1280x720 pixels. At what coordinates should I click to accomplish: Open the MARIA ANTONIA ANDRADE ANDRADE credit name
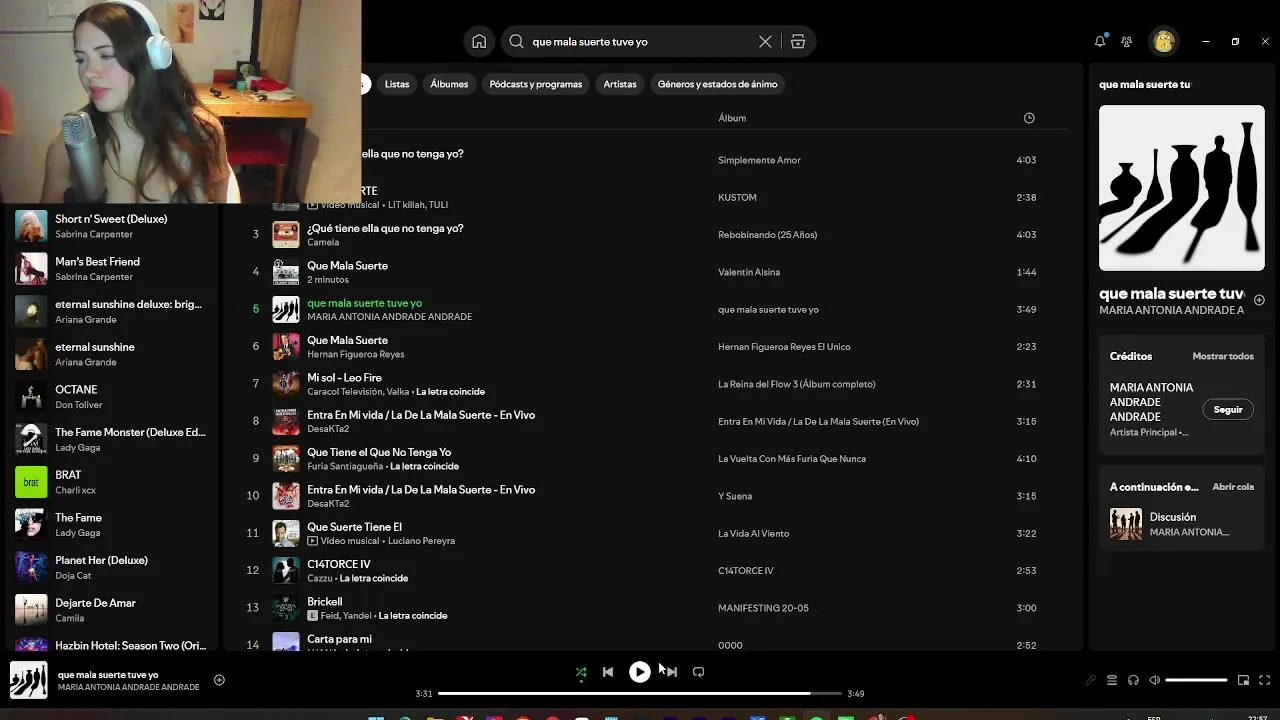(x=1151, y=402)
